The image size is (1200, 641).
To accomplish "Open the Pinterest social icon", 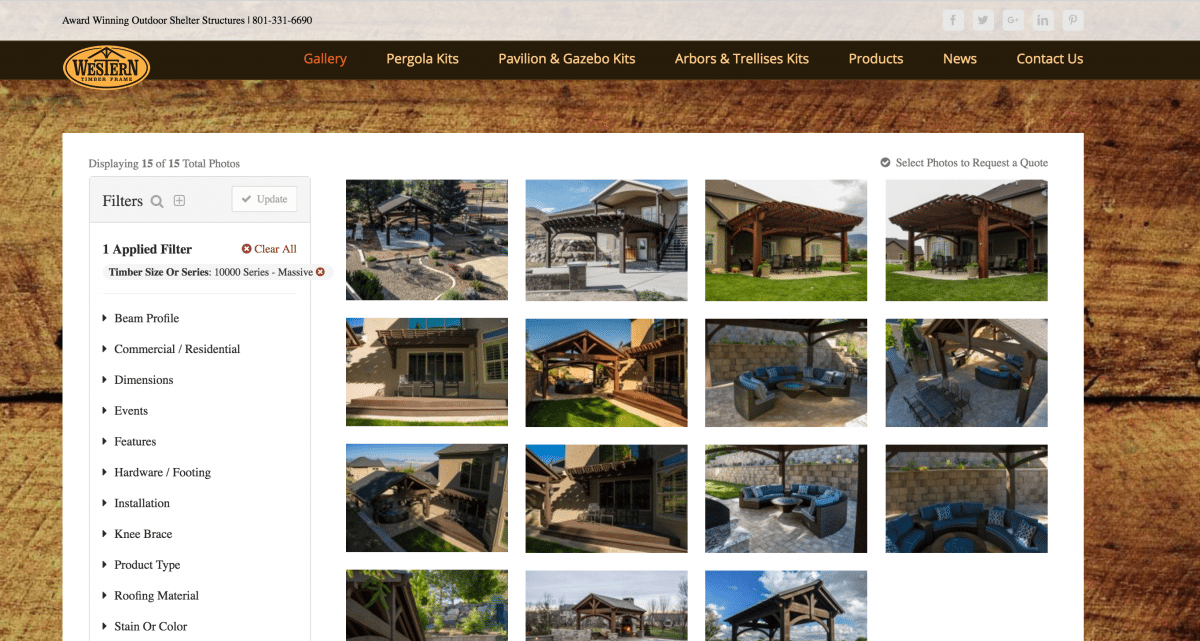I will pos(1073,20).
